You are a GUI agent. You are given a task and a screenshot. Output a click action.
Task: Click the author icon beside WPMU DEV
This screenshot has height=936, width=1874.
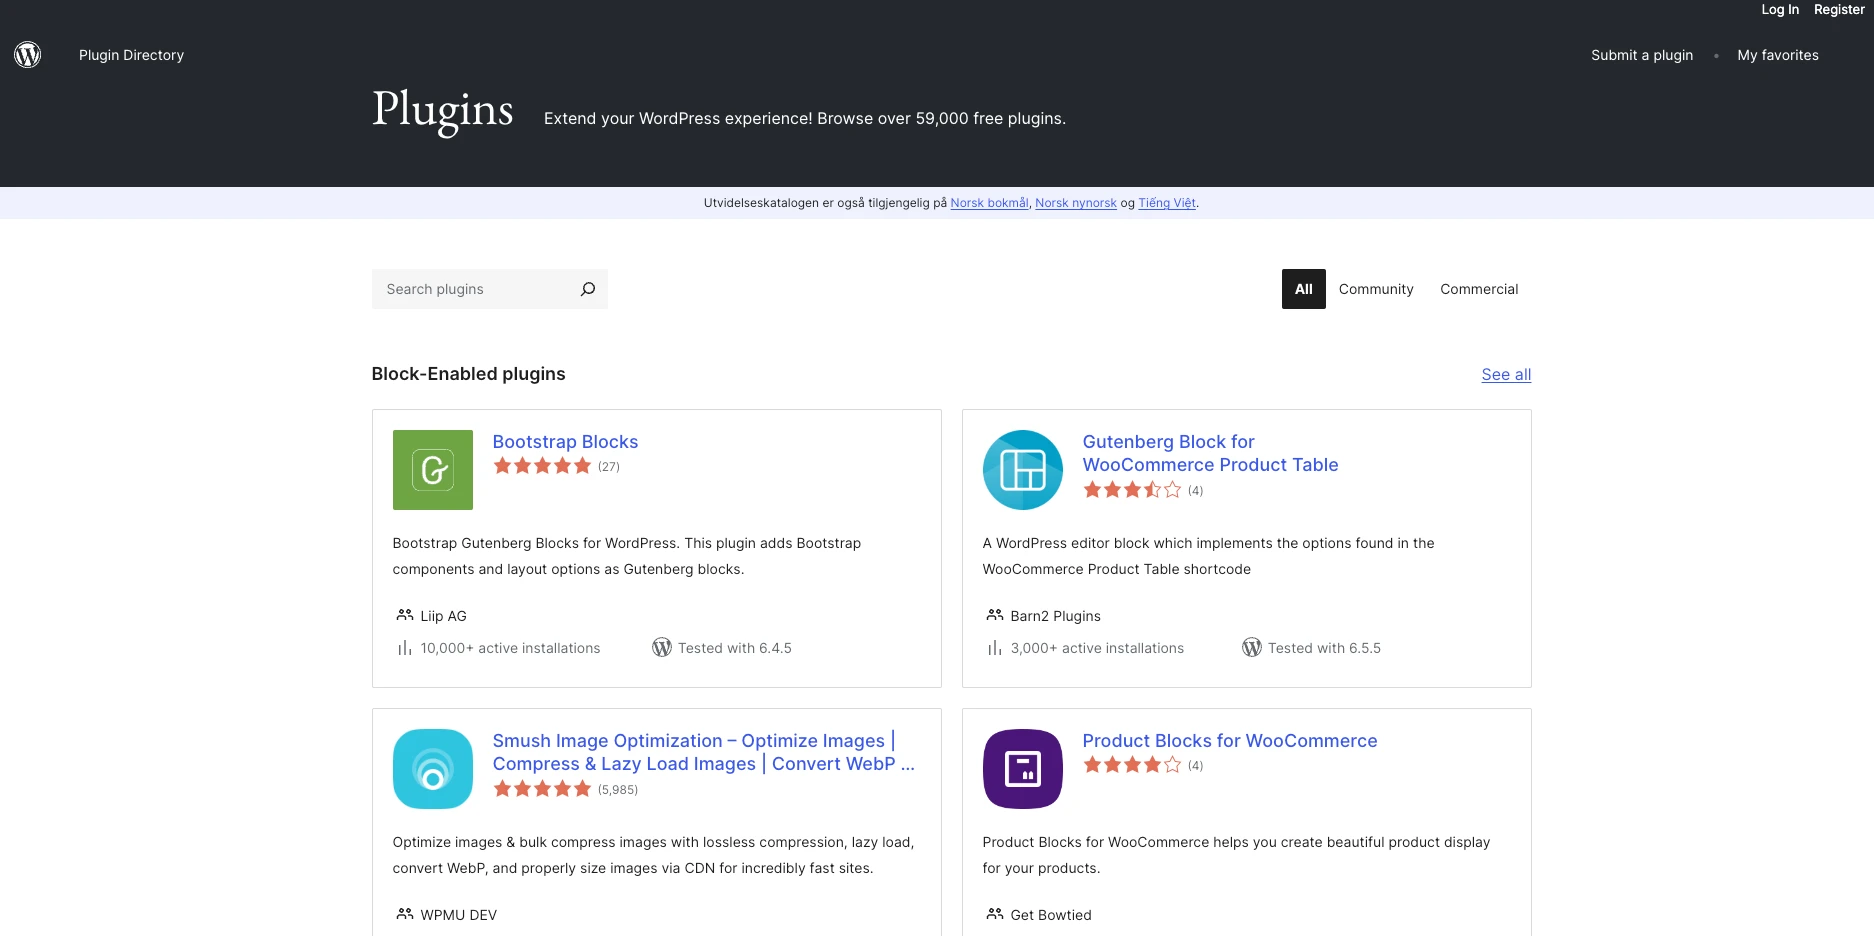click(x=405, y=914)
